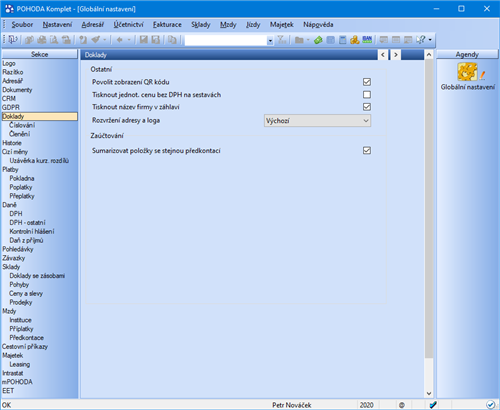This screenshot has width=500, height=410.
Task: Open the Jízdy menu
Action: (x=253, y=24)
